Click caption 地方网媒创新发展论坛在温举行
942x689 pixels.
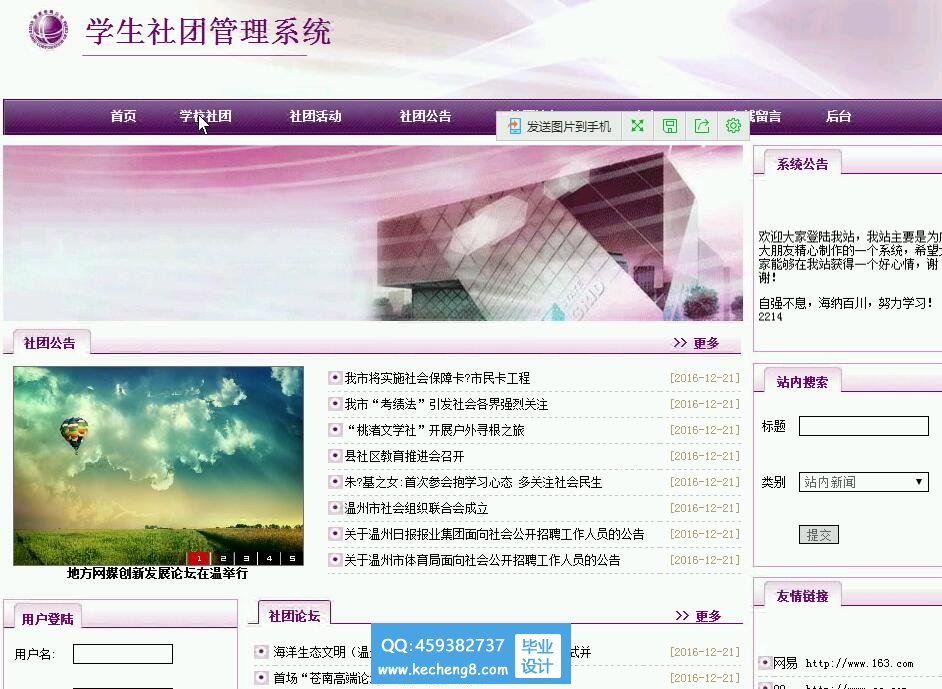157,573
